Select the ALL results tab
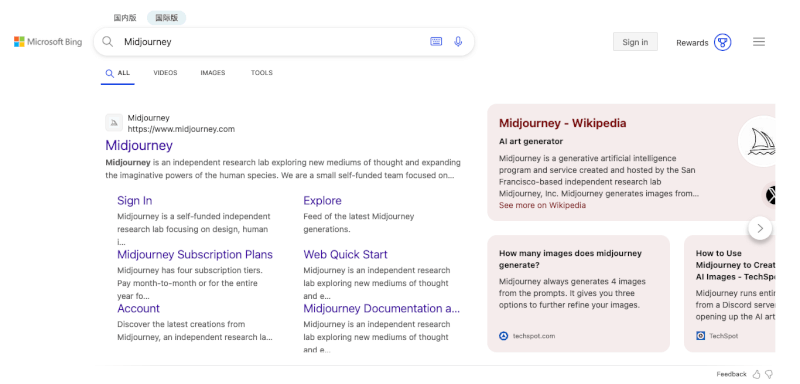Viewport: 800px width, 384px height. pos(118,73)
